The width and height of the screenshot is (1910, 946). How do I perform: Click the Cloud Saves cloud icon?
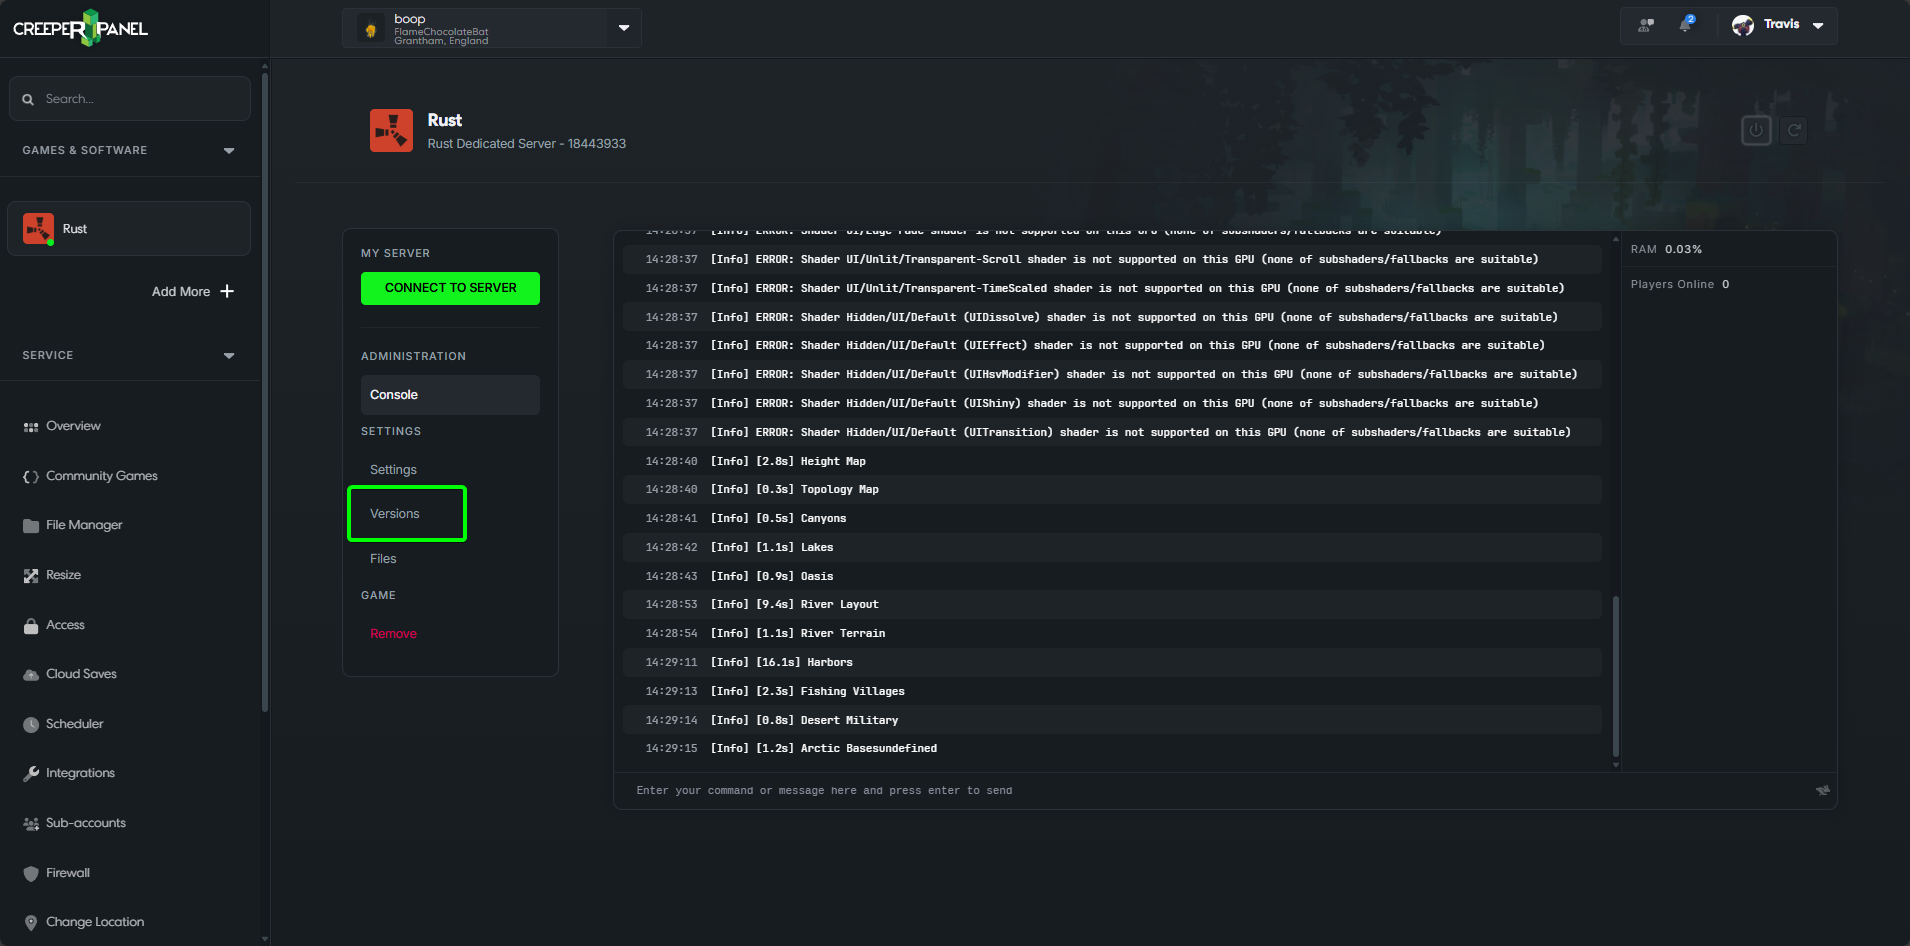click(x=31, y=675)
